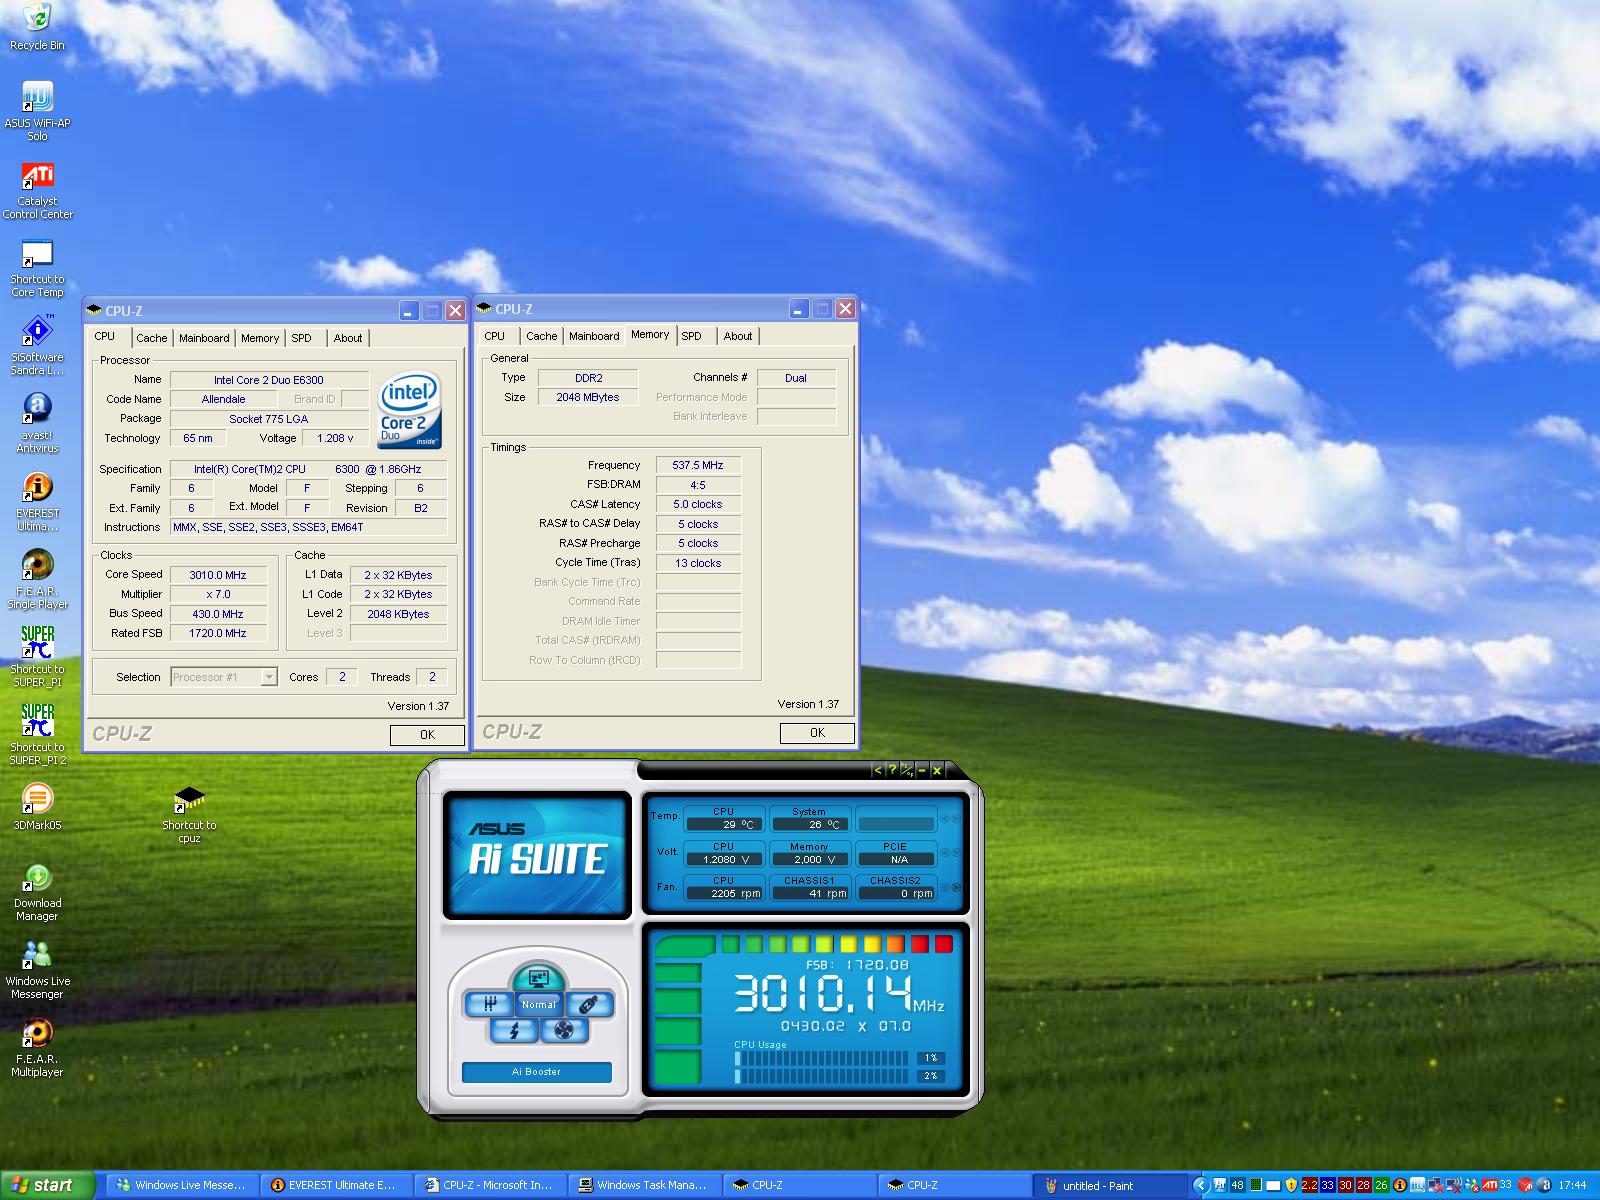Click taskbar clock showing 17:44
This screenshot has height=1200, width=1600.
tap(1573, 1185)
